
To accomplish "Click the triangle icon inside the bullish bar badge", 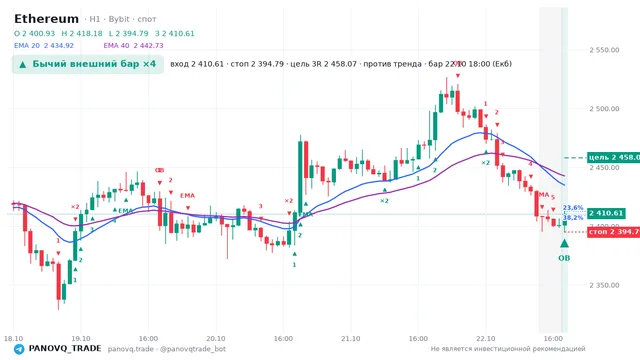I will [23, 64].
